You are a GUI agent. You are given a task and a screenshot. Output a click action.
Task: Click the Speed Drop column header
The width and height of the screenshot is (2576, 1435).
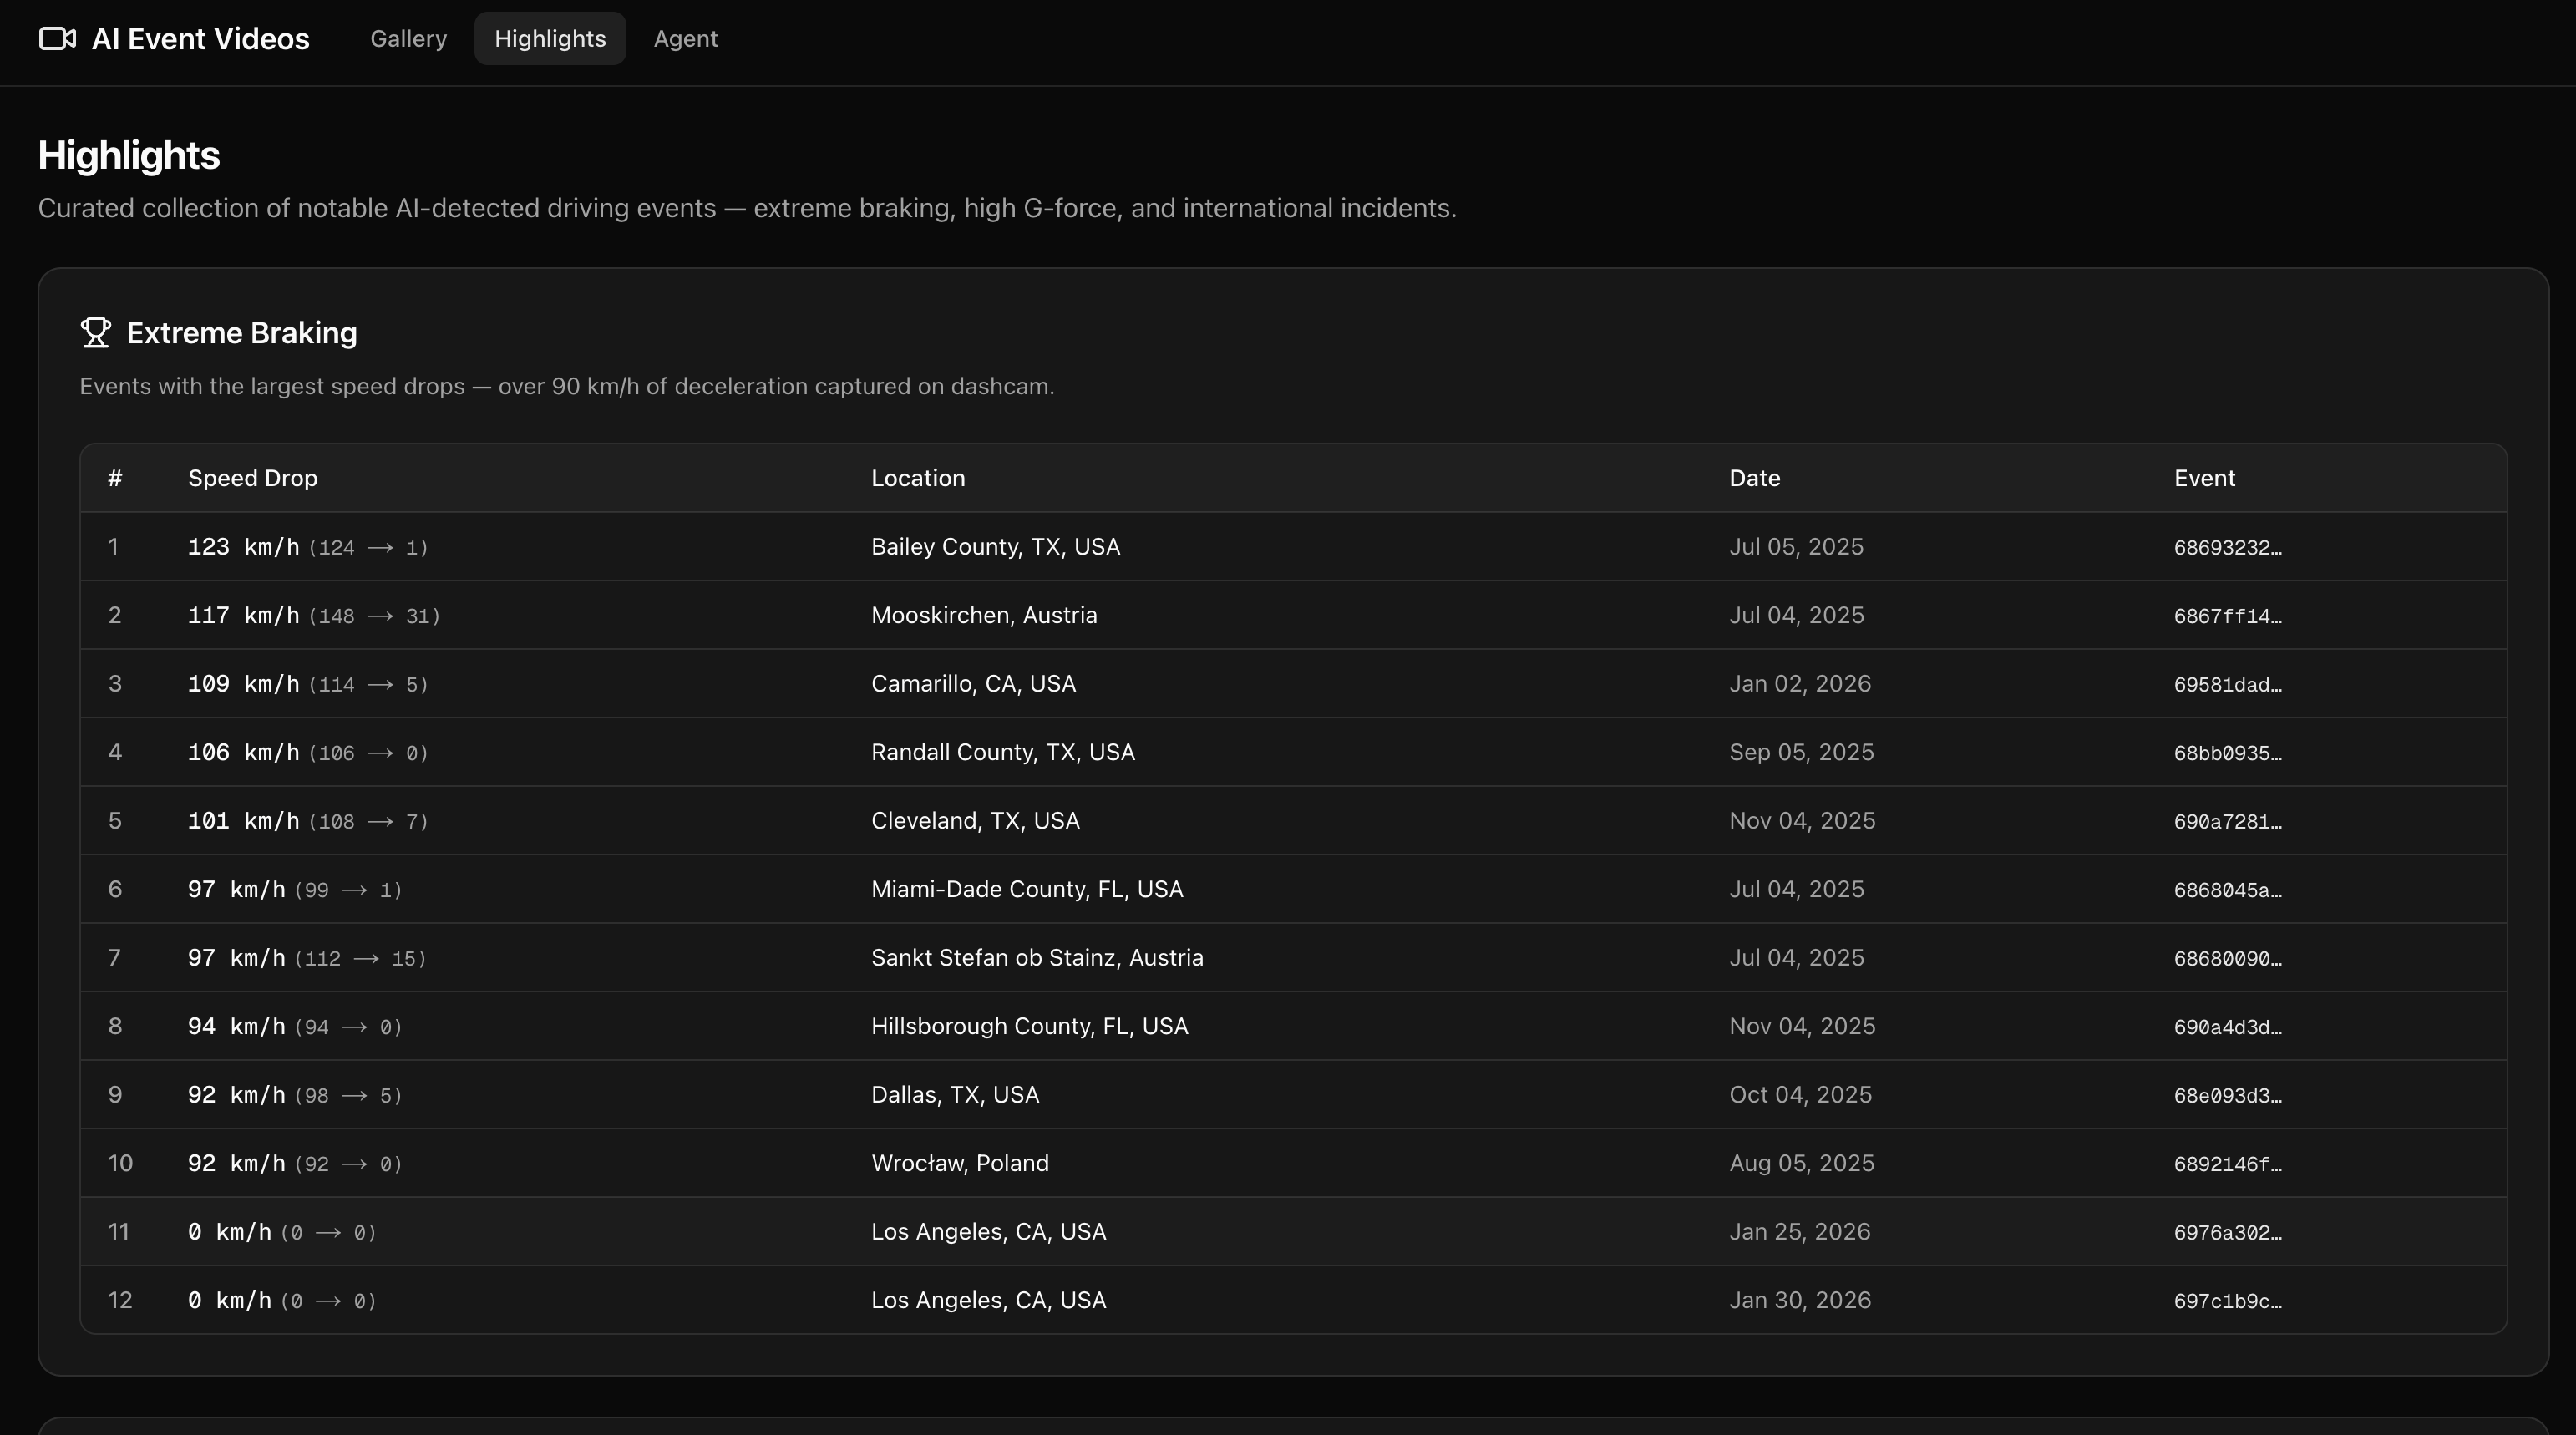pyautogui.click(x=252, y=478)
